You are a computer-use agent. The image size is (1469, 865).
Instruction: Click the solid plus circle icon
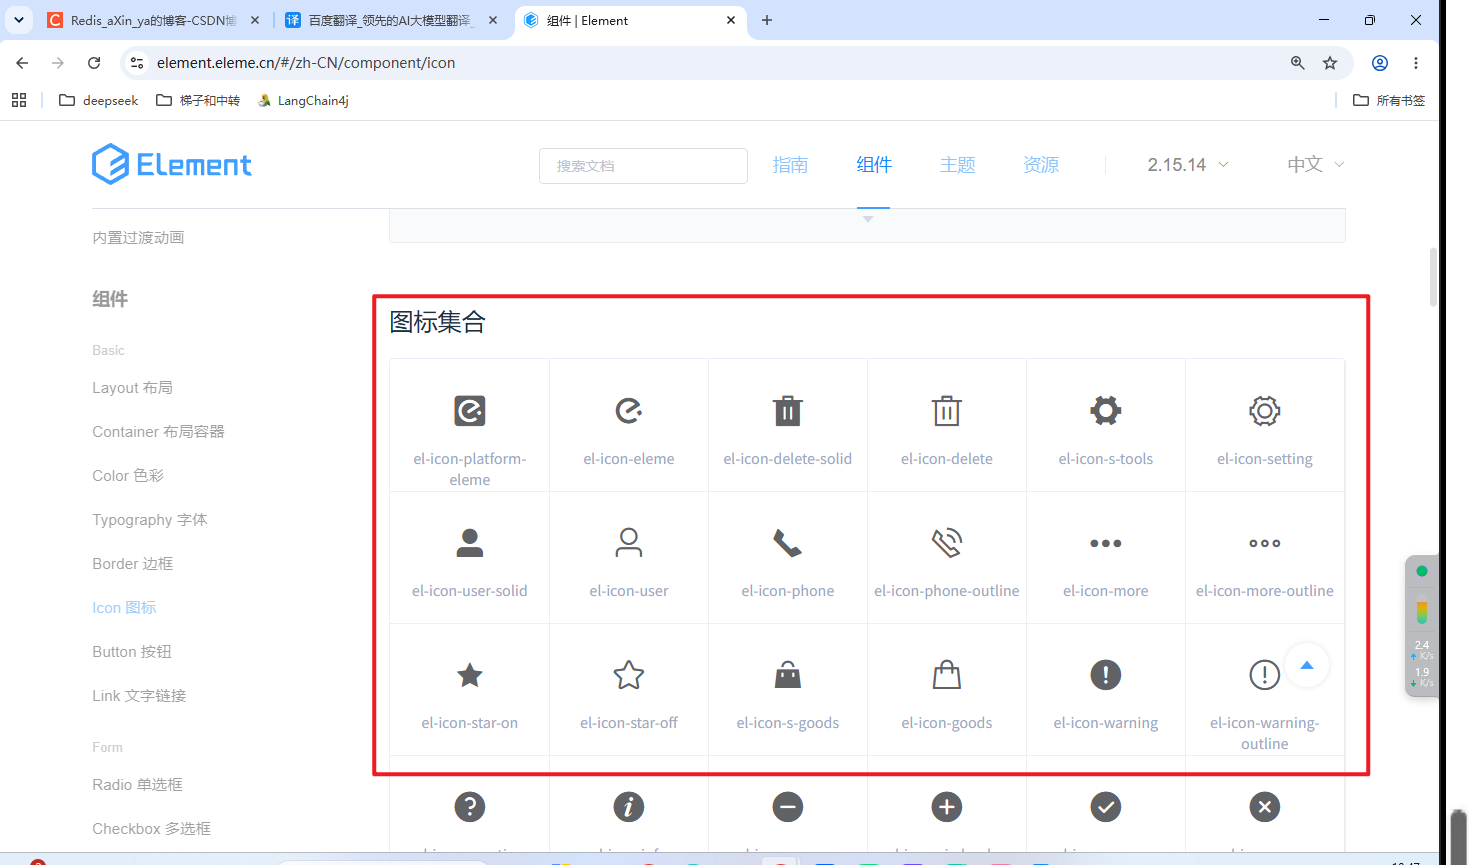[947, 807]
